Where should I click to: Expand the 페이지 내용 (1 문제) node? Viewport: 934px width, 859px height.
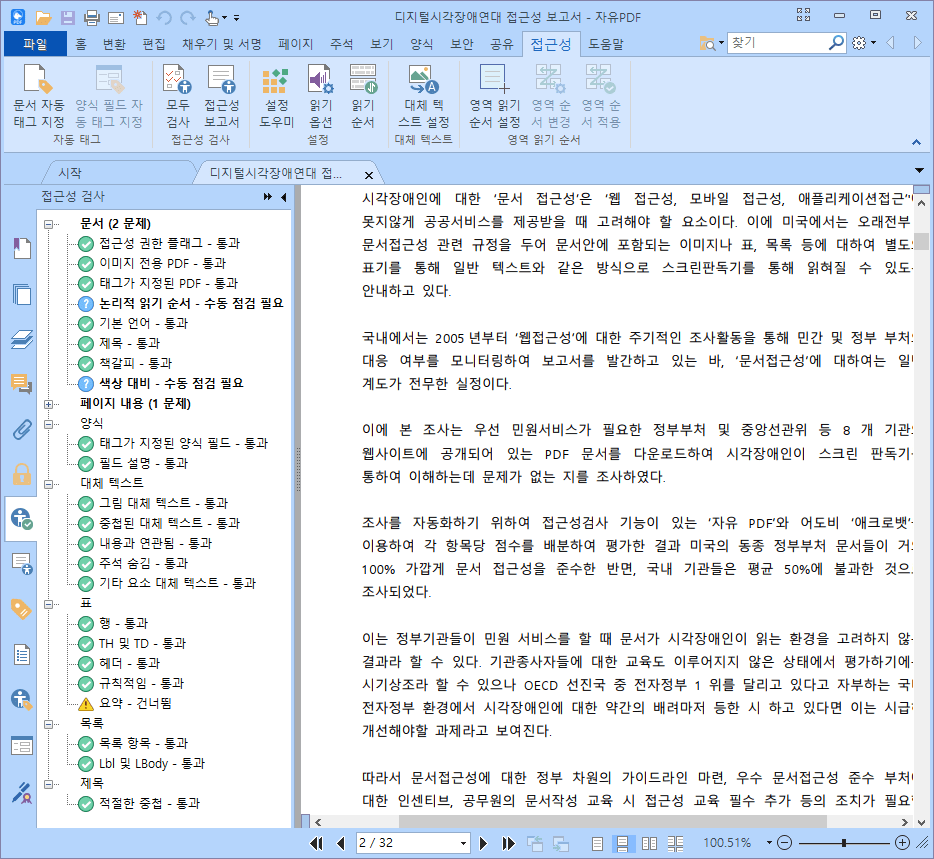tap(48, 404)
